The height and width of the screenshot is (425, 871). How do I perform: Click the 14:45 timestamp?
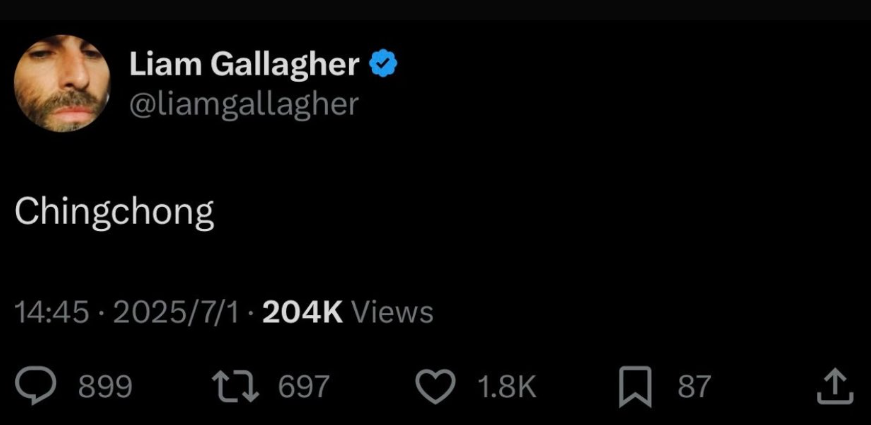click(52, 312)
